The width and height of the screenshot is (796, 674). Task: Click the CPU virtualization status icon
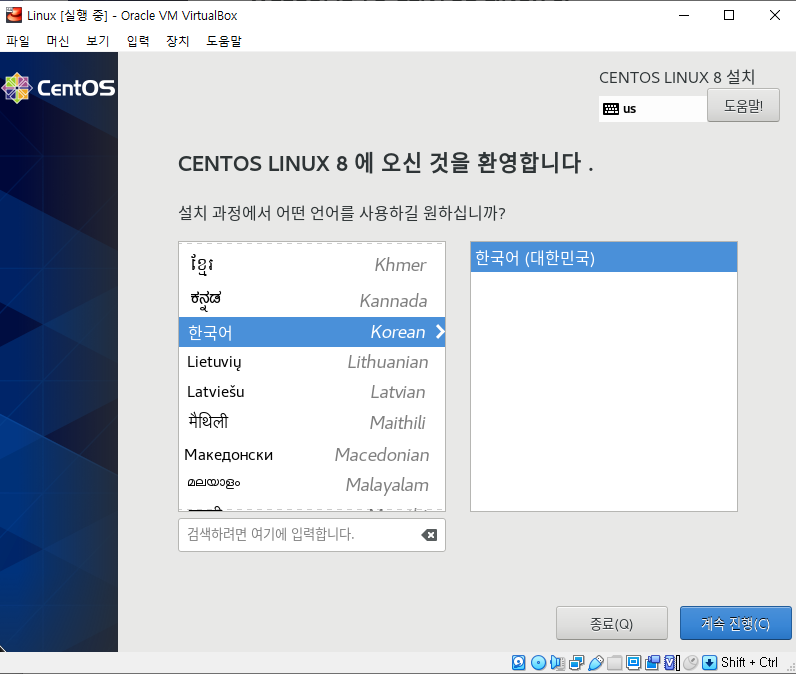point(672,662)
